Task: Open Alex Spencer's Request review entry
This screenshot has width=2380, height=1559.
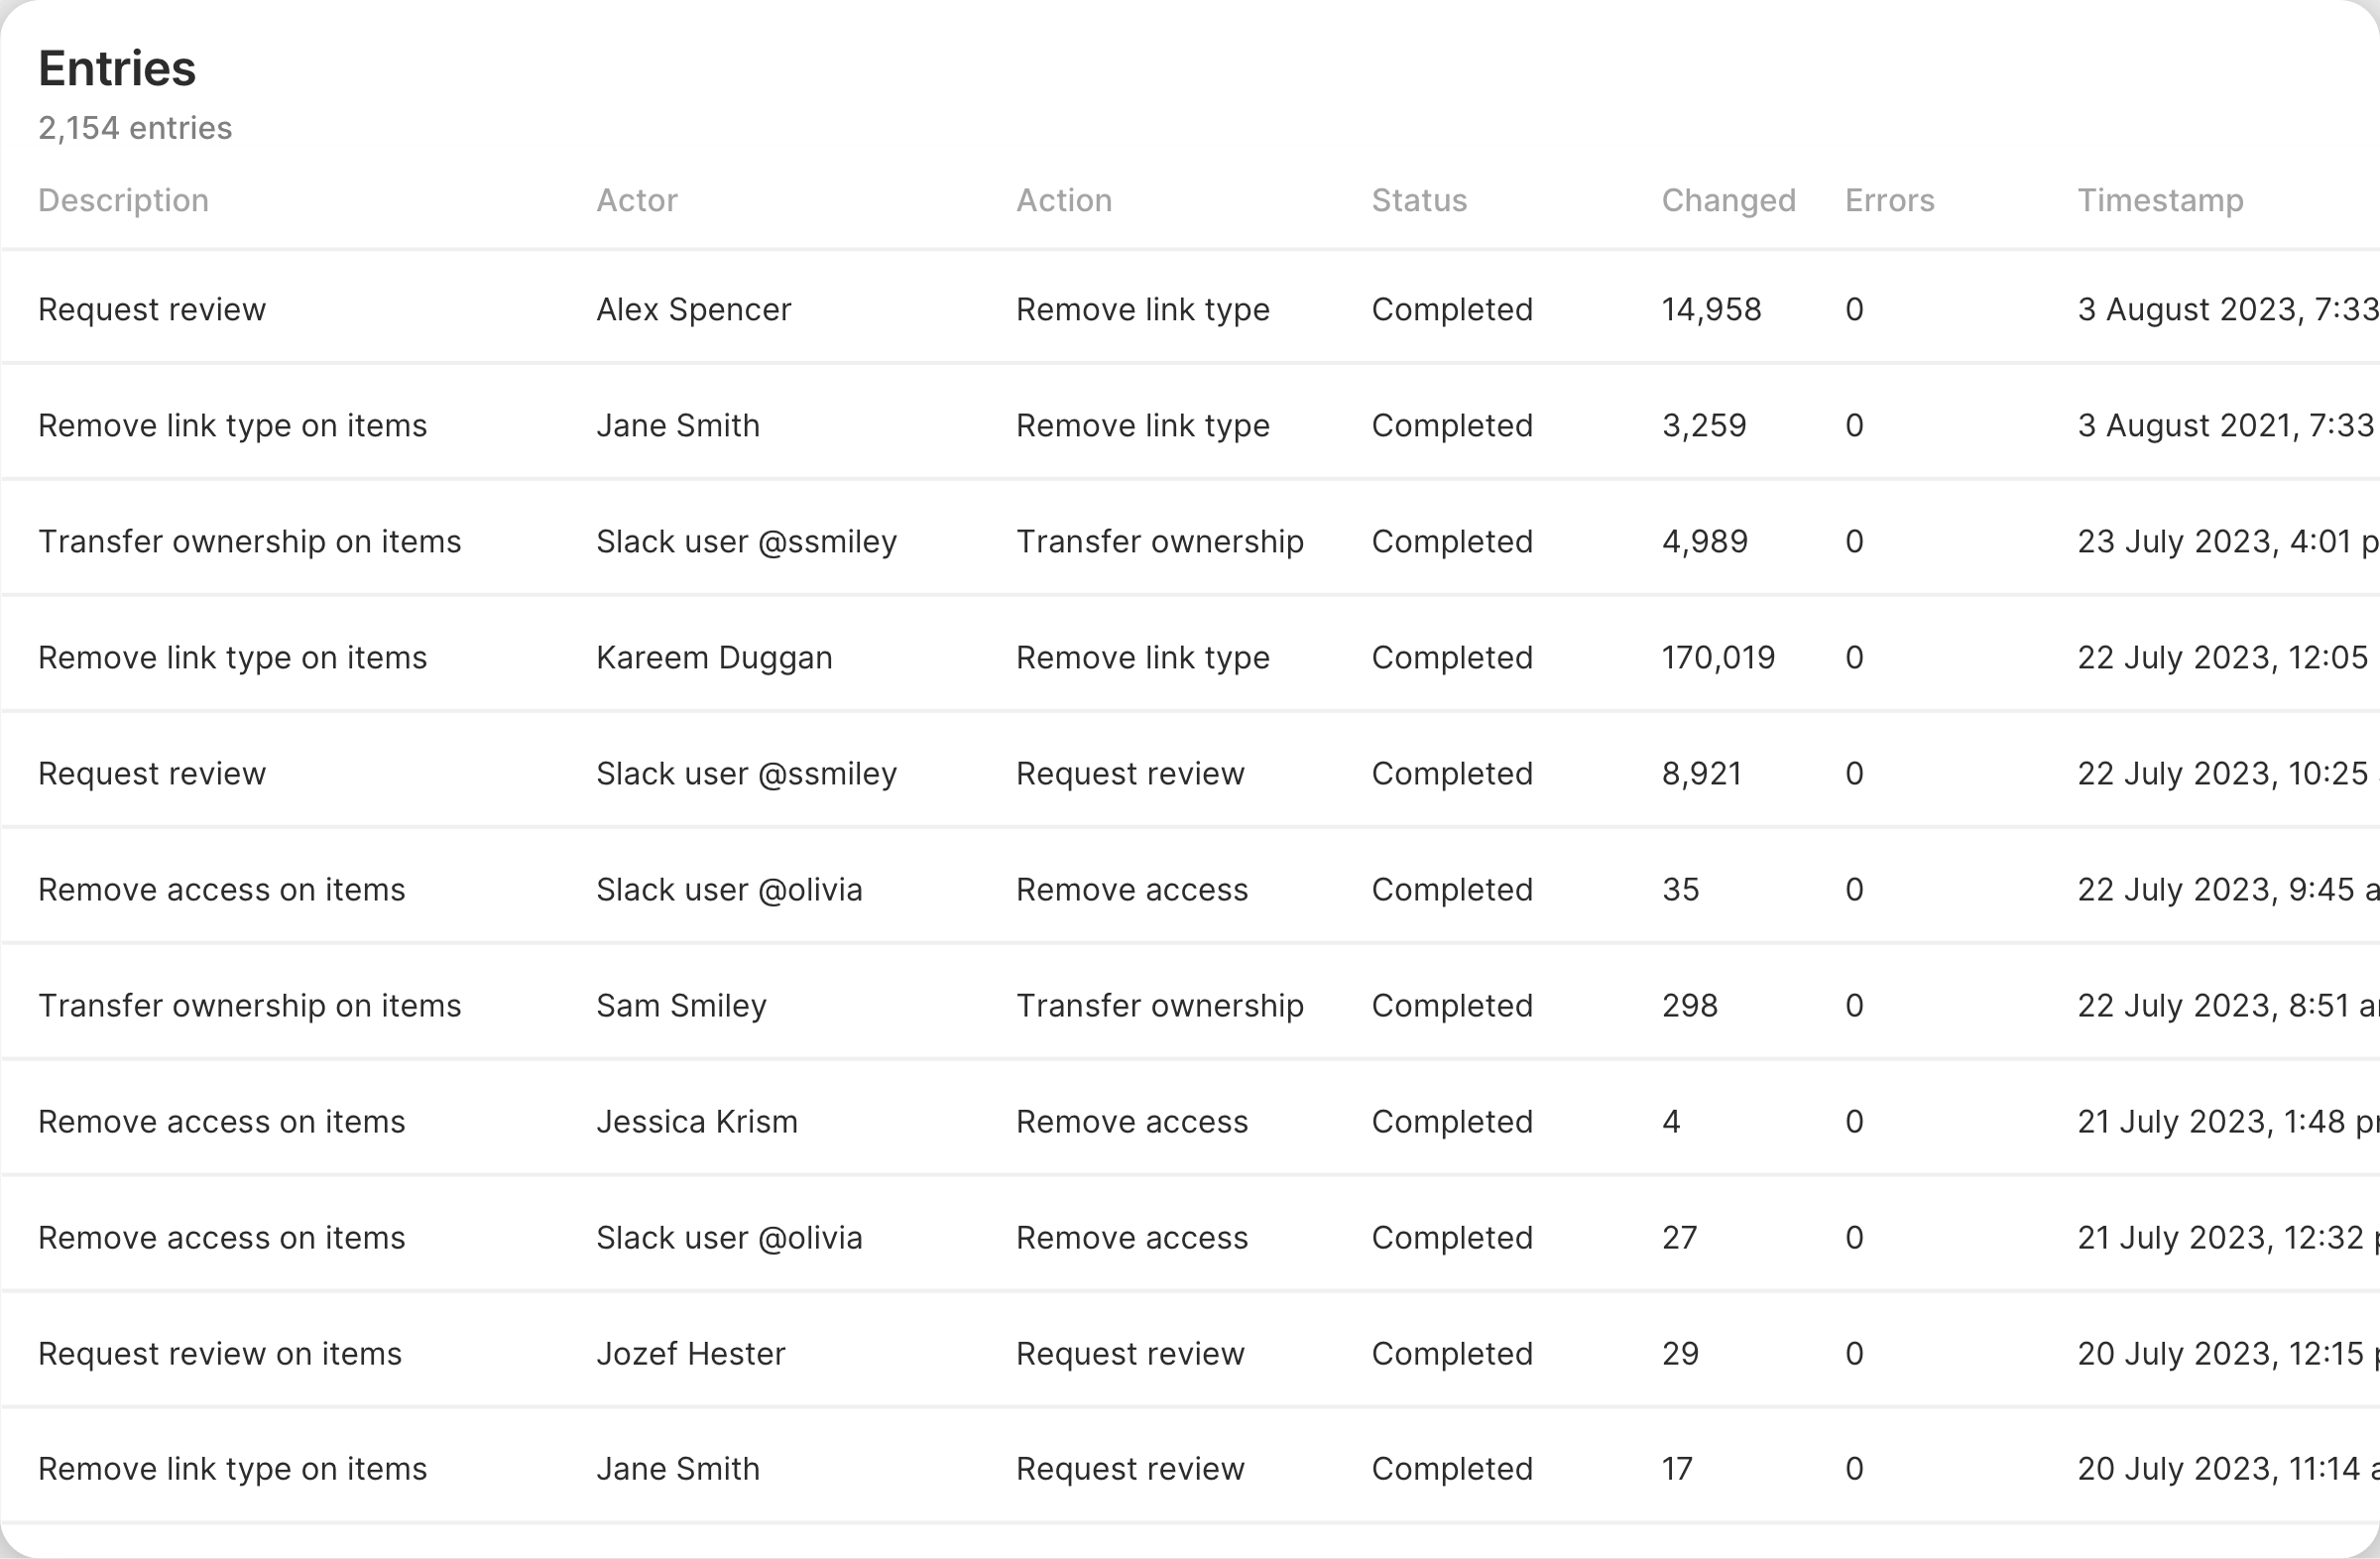Action: 152,309
